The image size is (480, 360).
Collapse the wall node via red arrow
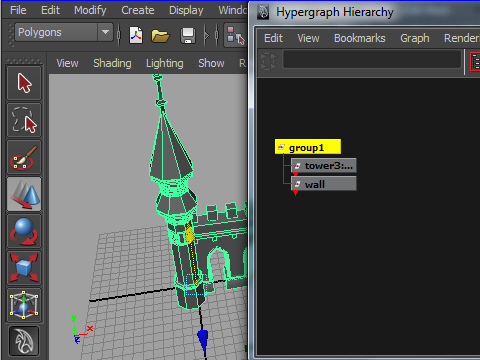[x=295, y=193]
